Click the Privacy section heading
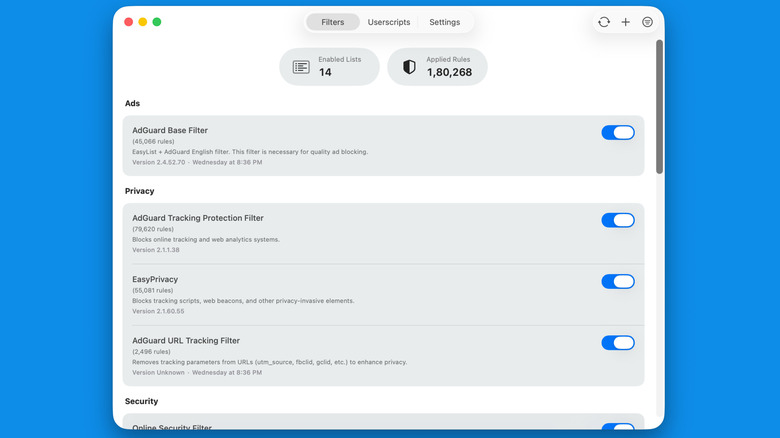 (139, 191)
